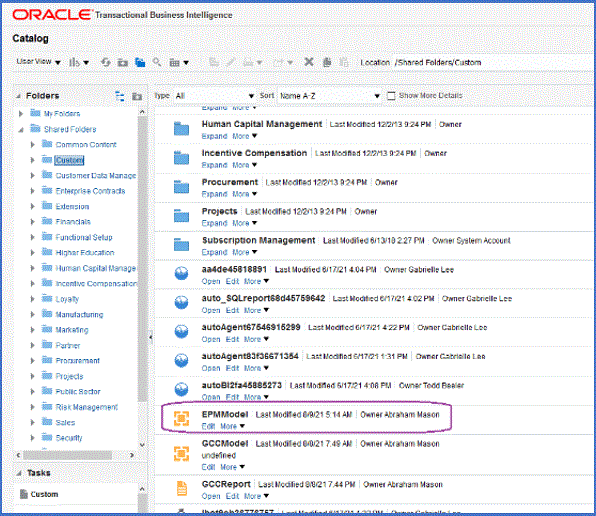The width and height of the screenshot is (596, 516).
Task: Select the Risk Management tree folder
Action: 87,407
